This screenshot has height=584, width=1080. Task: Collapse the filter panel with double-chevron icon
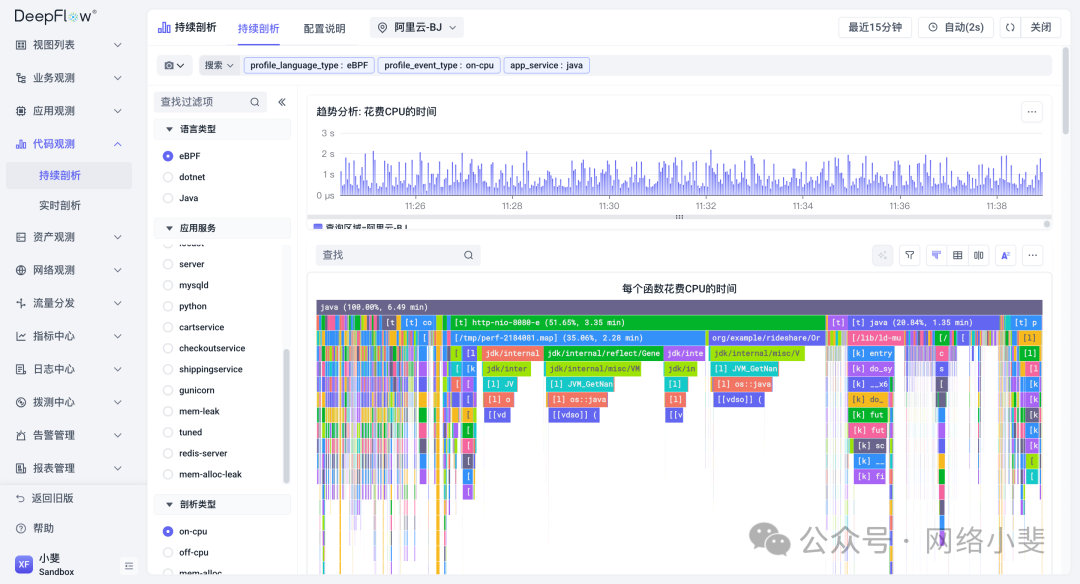282,102
